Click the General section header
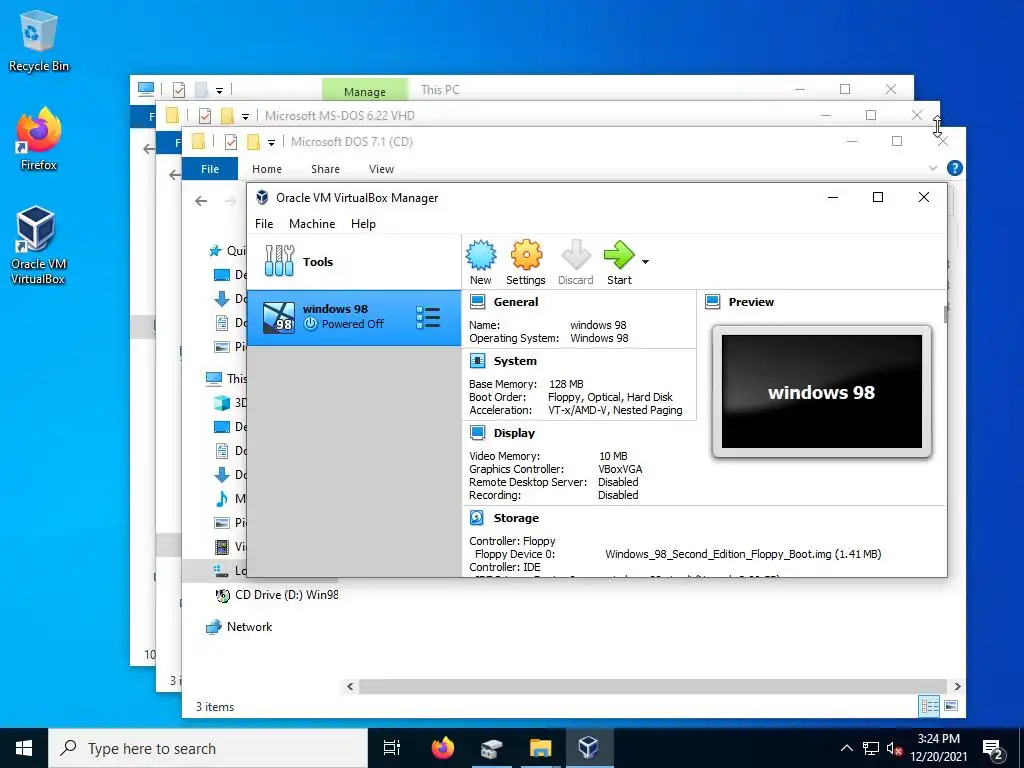The image size is (1024, 768). [516, 302]
